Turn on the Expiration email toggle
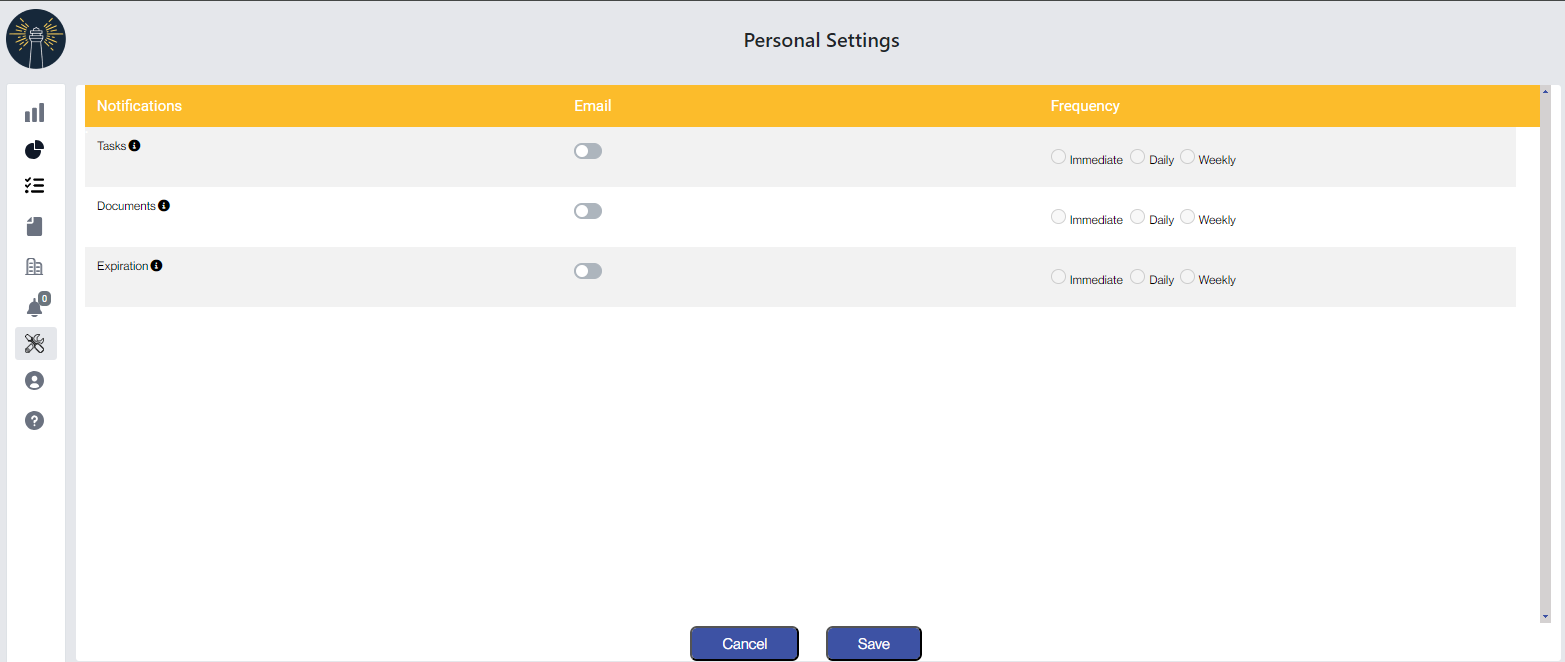Image resolution: width=1565 pixels, height=662 pixels. click(x=588, y=271)
